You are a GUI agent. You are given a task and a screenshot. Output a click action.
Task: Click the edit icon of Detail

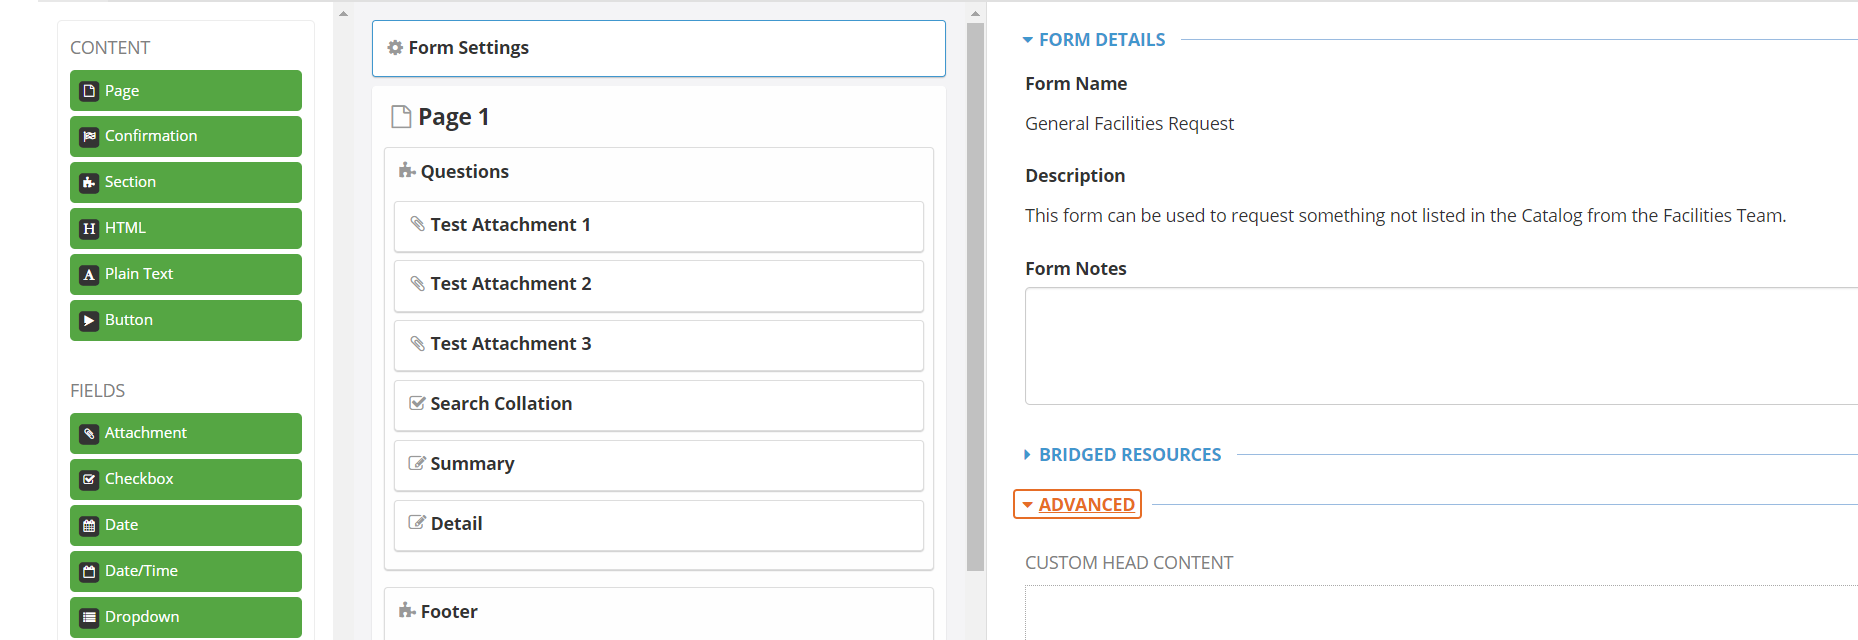(x=417, y=523)
